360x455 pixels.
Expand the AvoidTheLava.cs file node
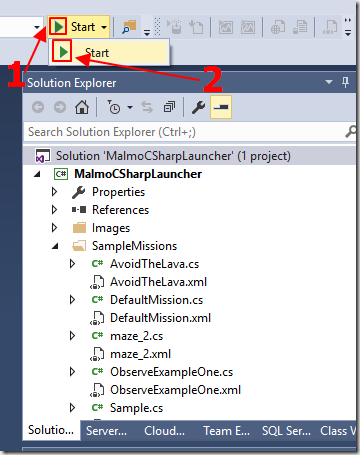72,264
